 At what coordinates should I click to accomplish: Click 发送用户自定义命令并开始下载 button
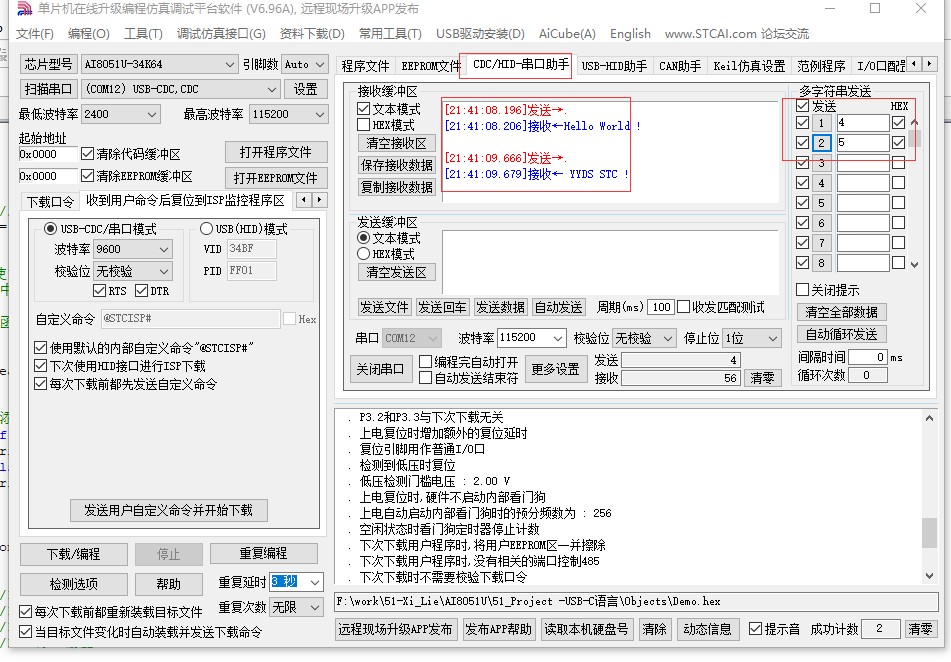168,510
